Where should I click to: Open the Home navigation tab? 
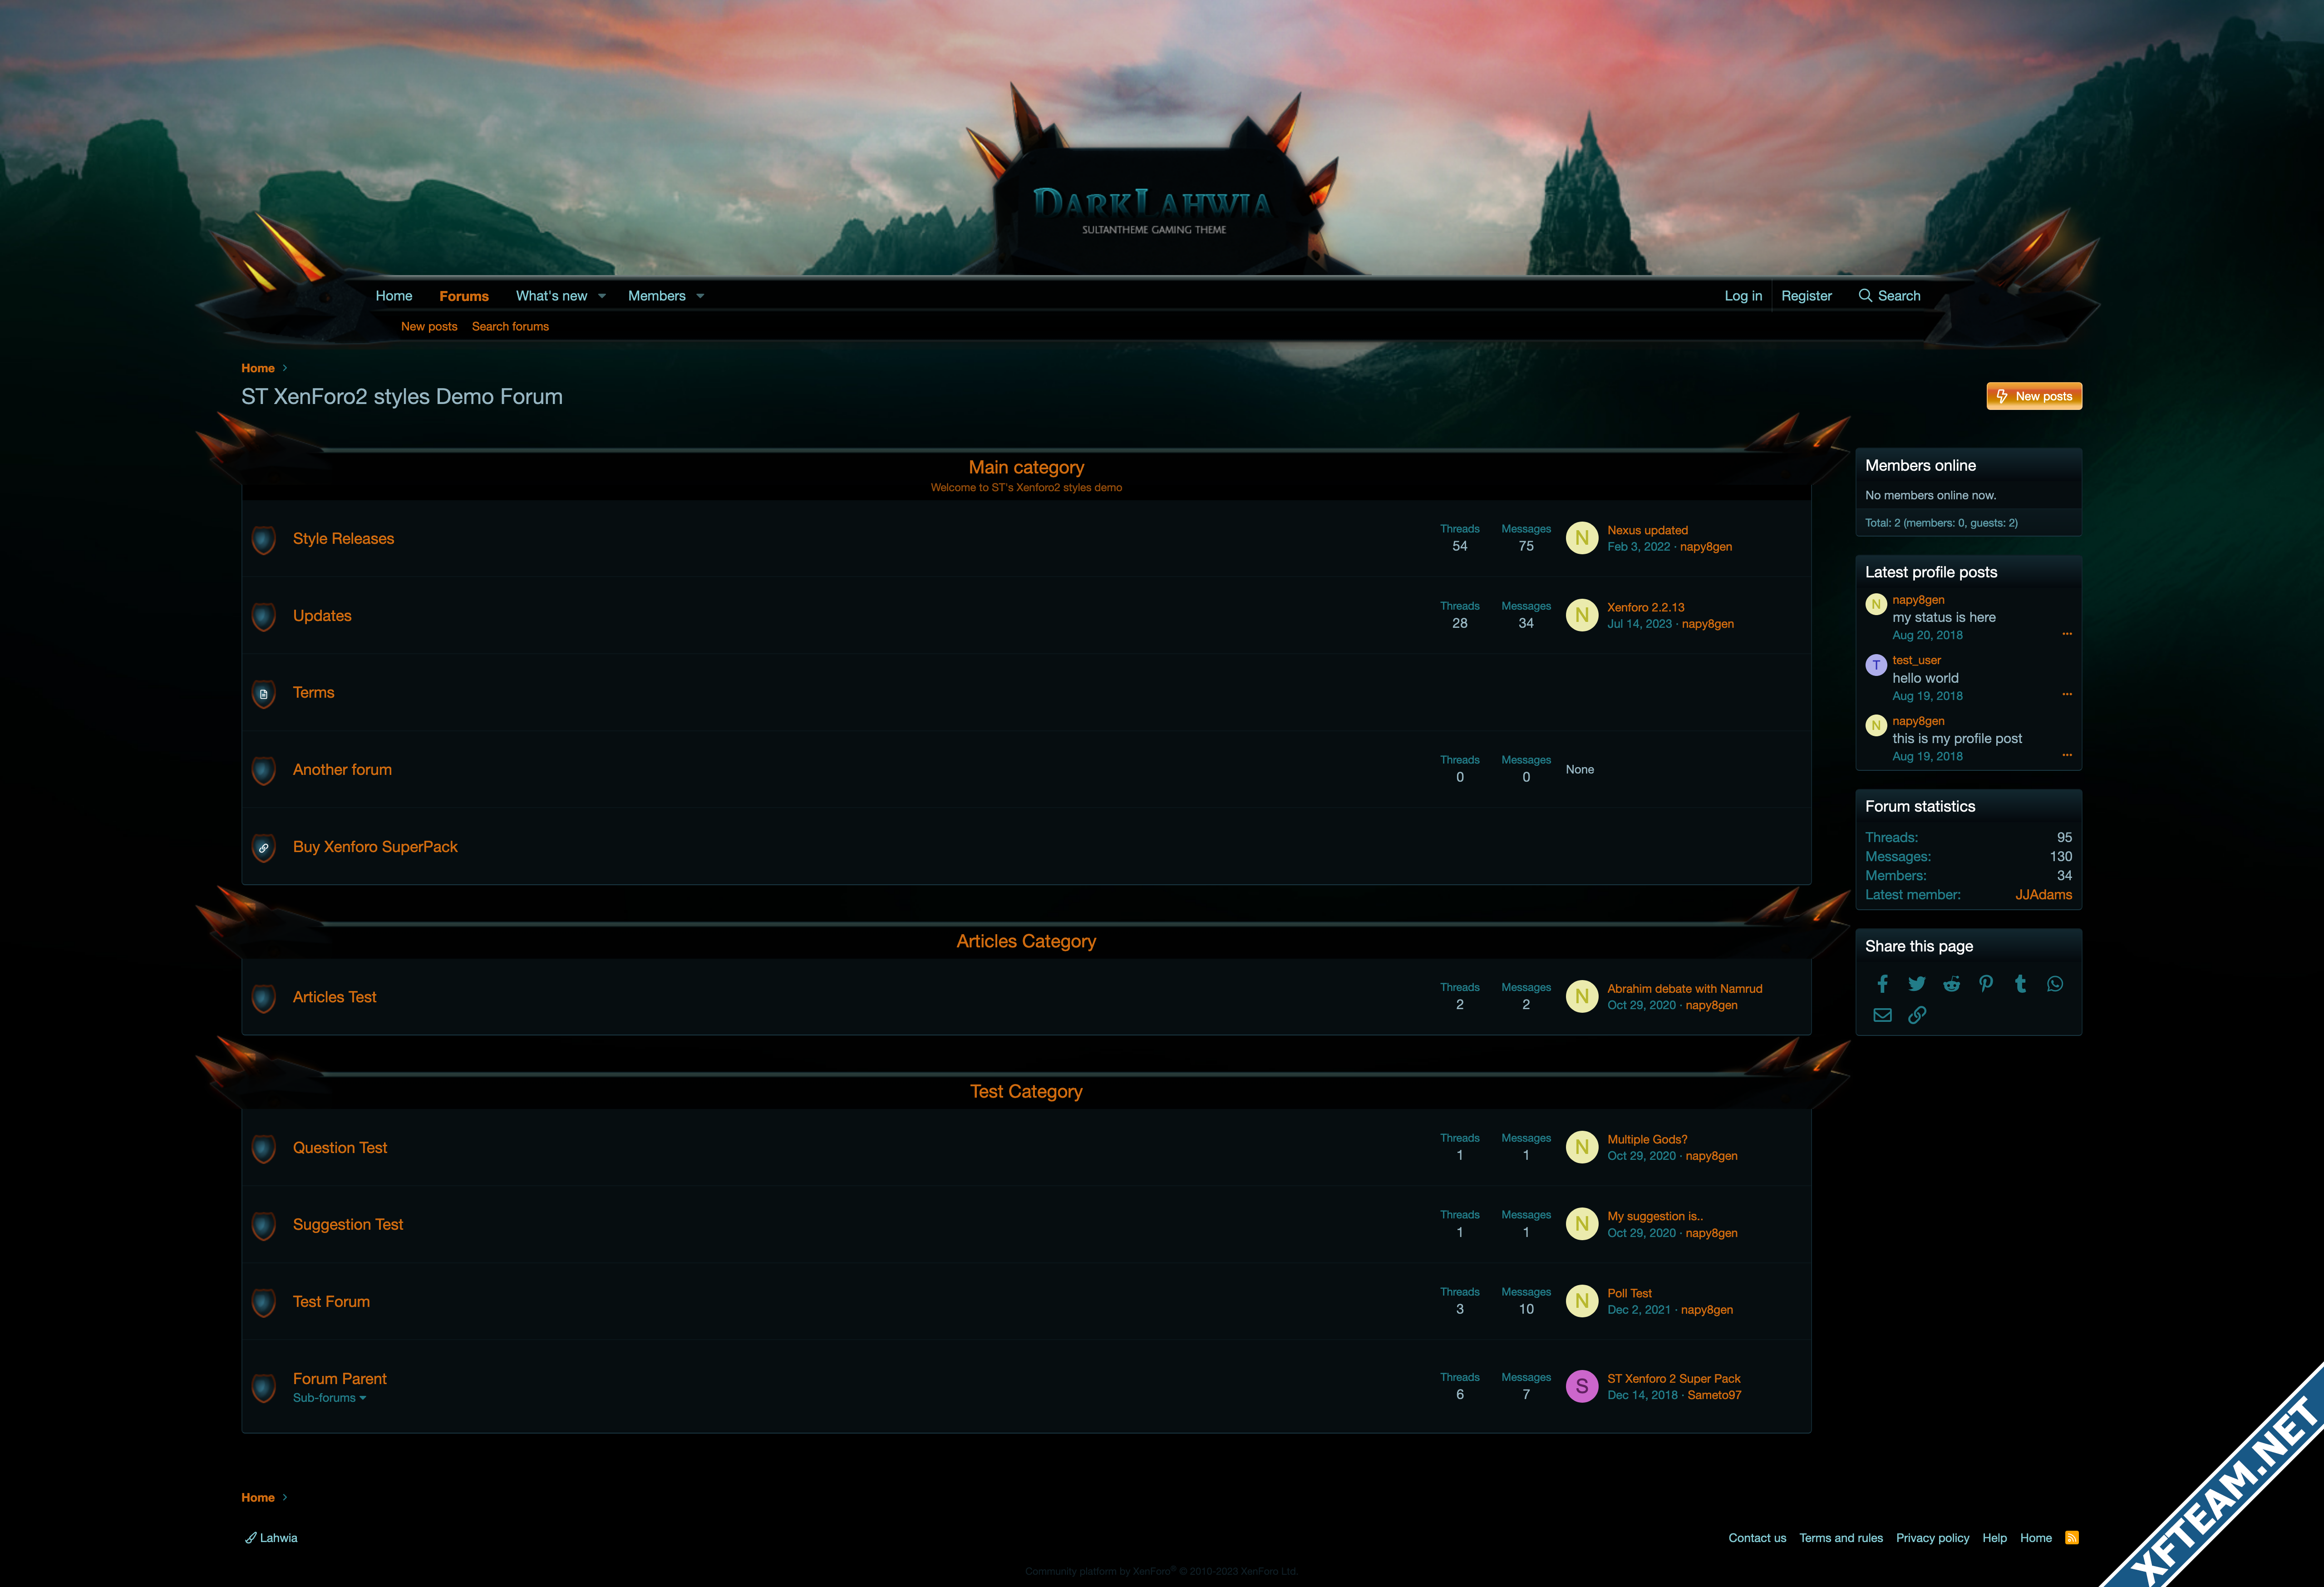pyautogui.click(x=394, y=296)
